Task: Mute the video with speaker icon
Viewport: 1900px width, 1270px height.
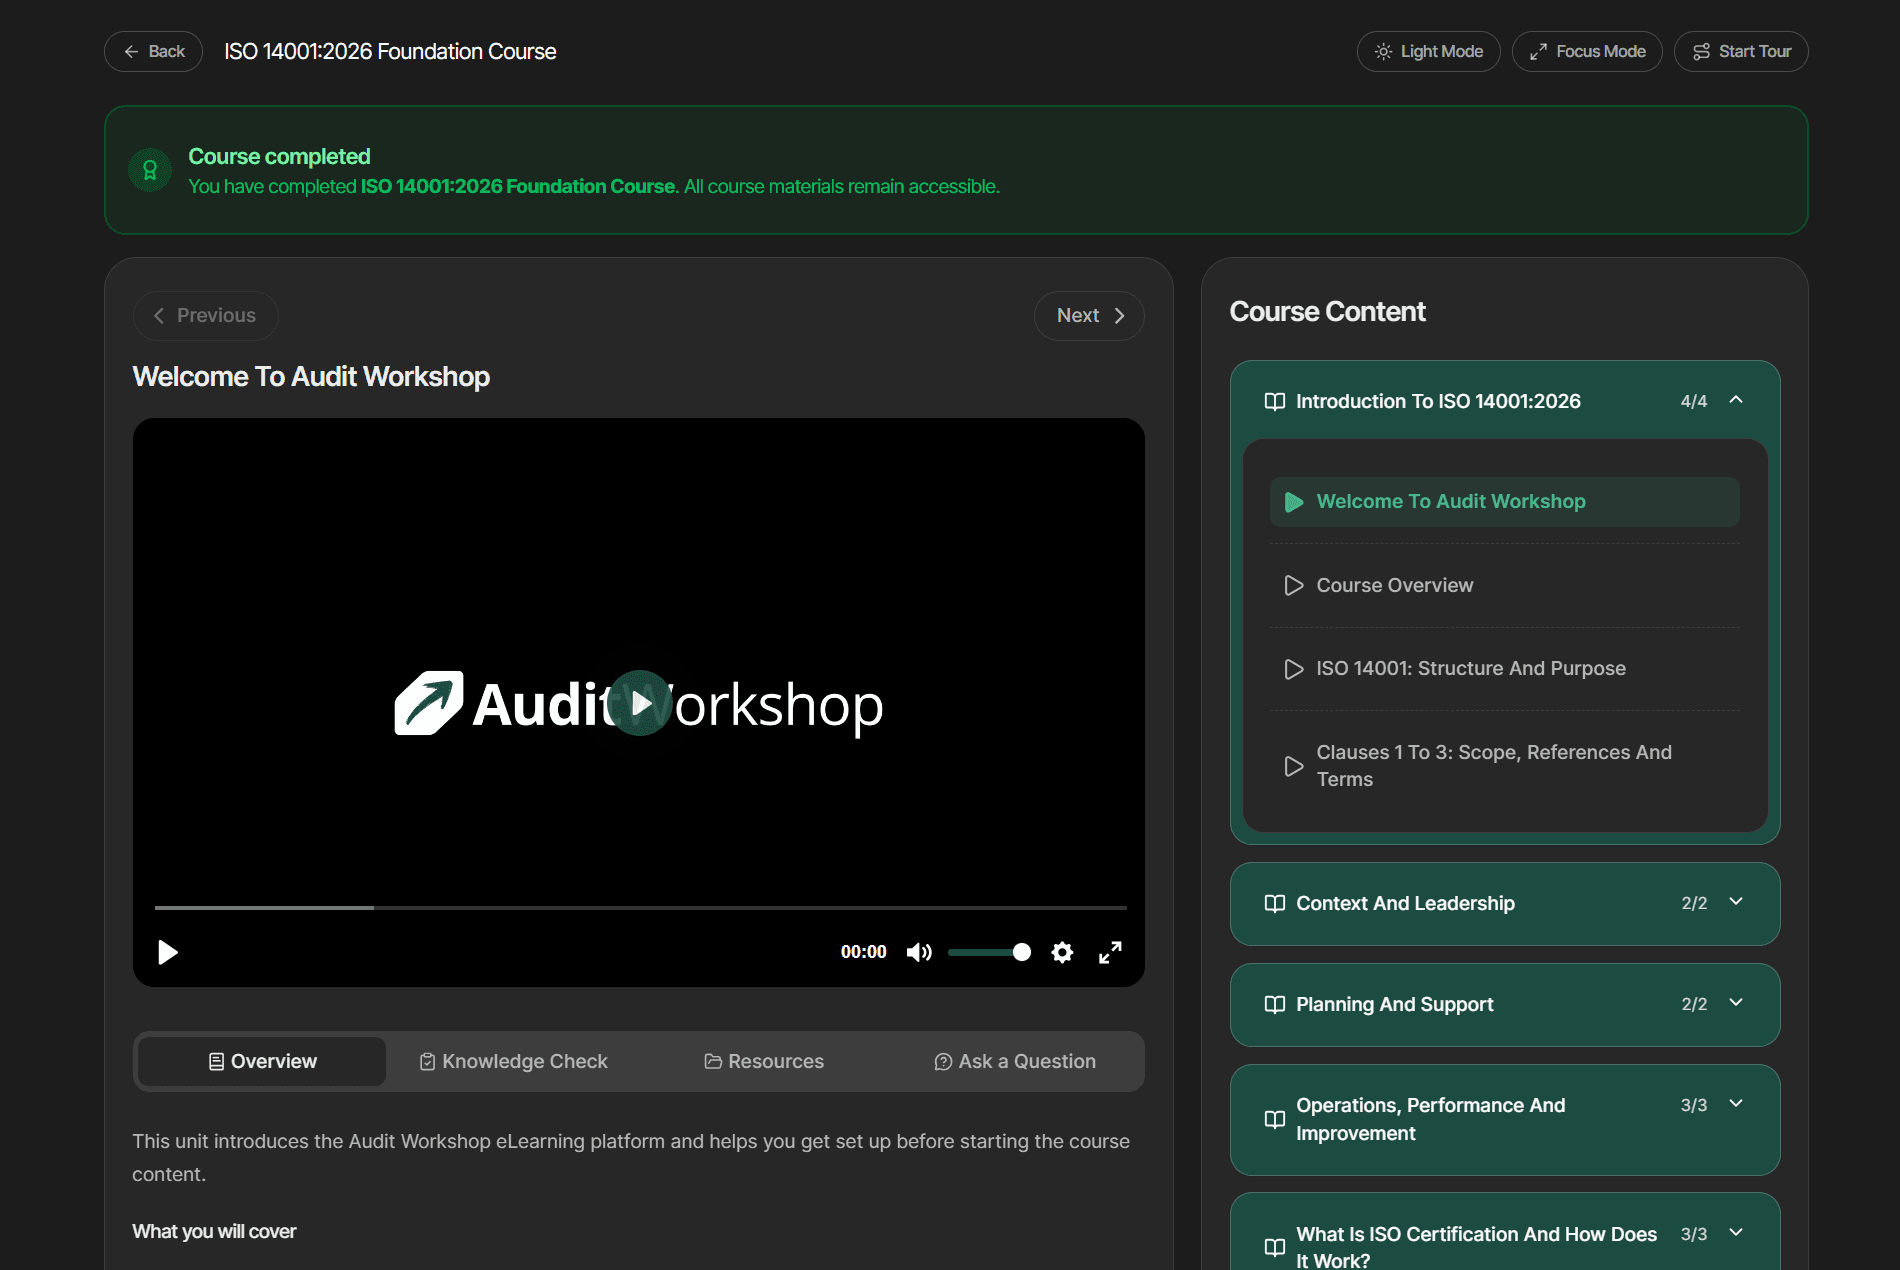Action: (x=919, y=952)
